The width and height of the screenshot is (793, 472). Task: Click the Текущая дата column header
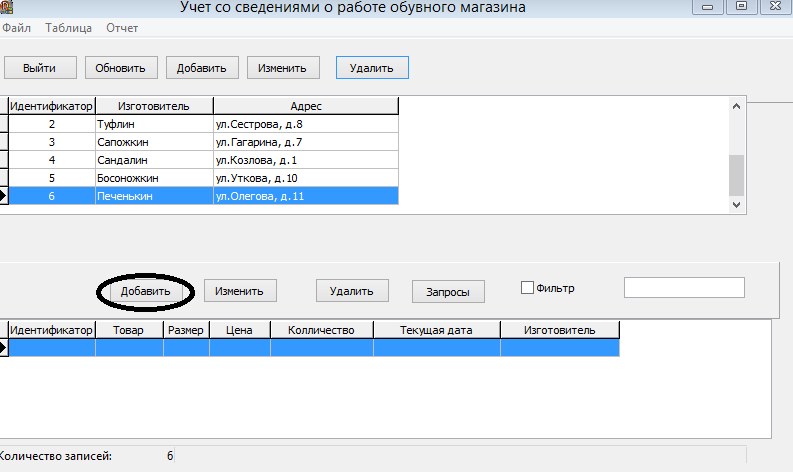tap(436, 330)
